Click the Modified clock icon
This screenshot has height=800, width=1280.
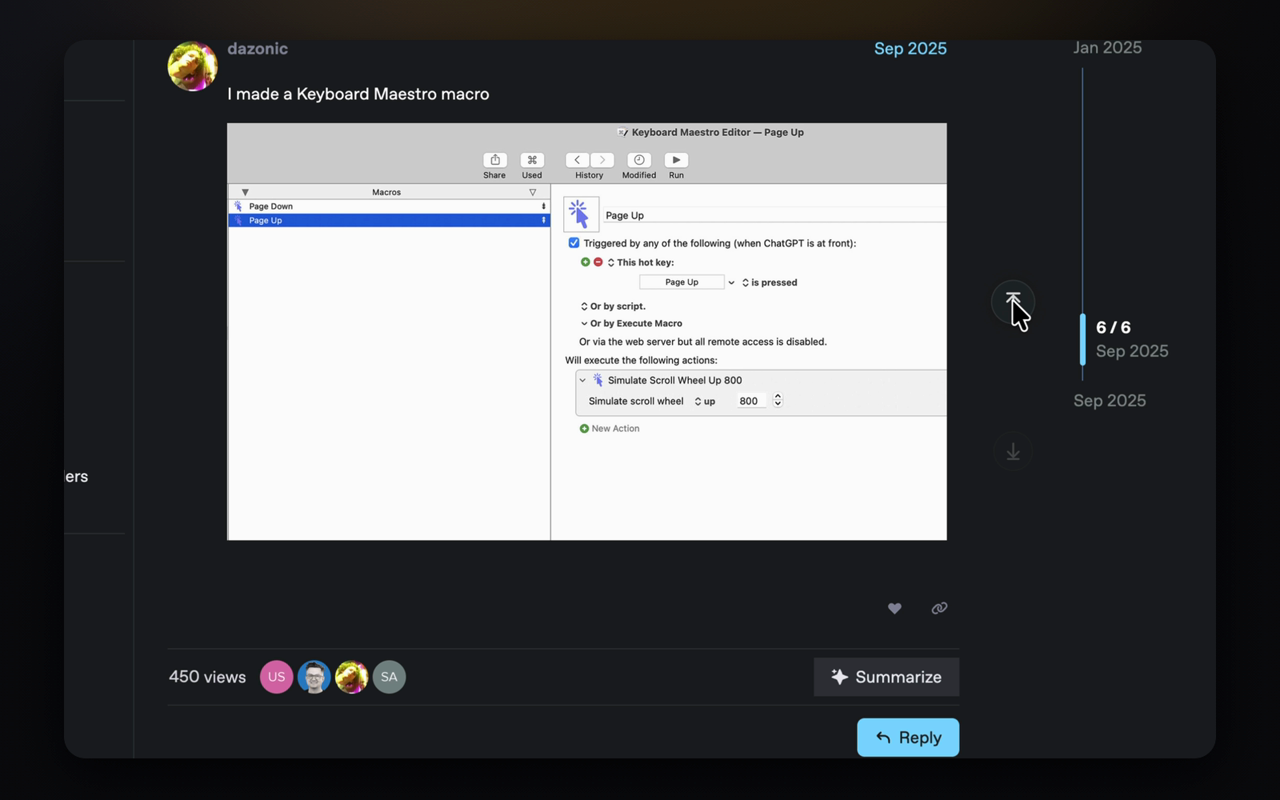pyautogui.click(x=639, y=160)
